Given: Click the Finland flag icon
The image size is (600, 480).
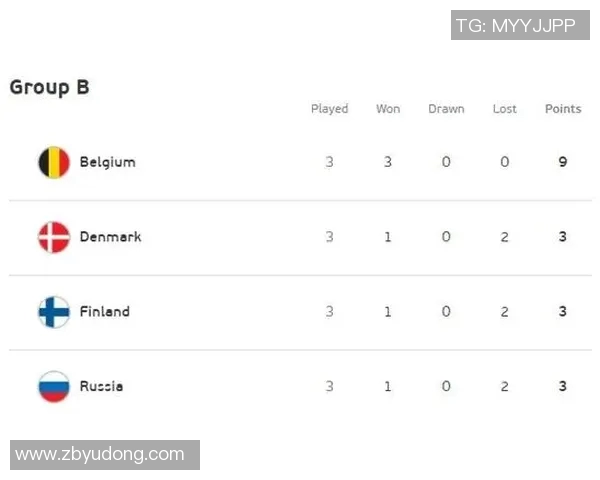Looking at the screenshot, I should point(54,312).
